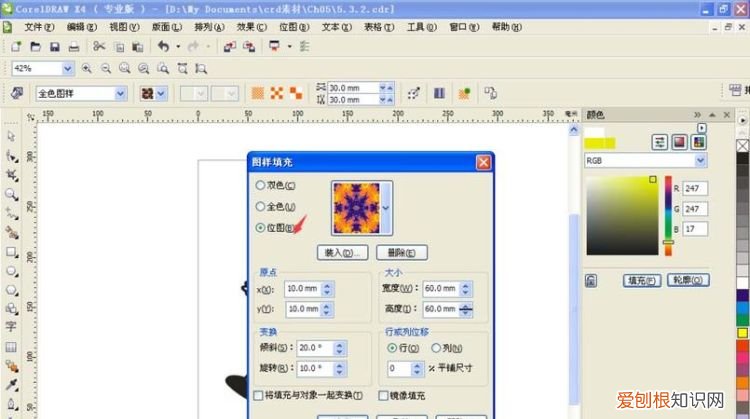Select the Rectangle tool

(x=11, y=252)
